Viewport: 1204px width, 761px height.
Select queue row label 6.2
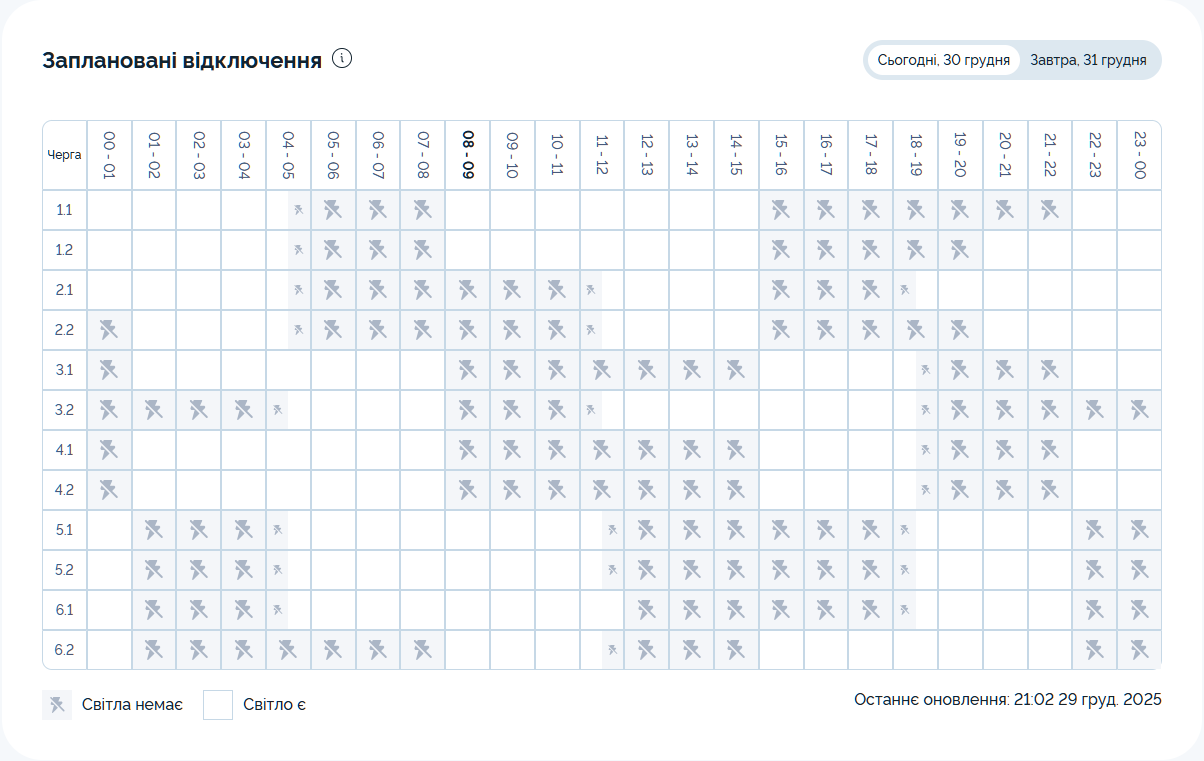click(64, 650)
